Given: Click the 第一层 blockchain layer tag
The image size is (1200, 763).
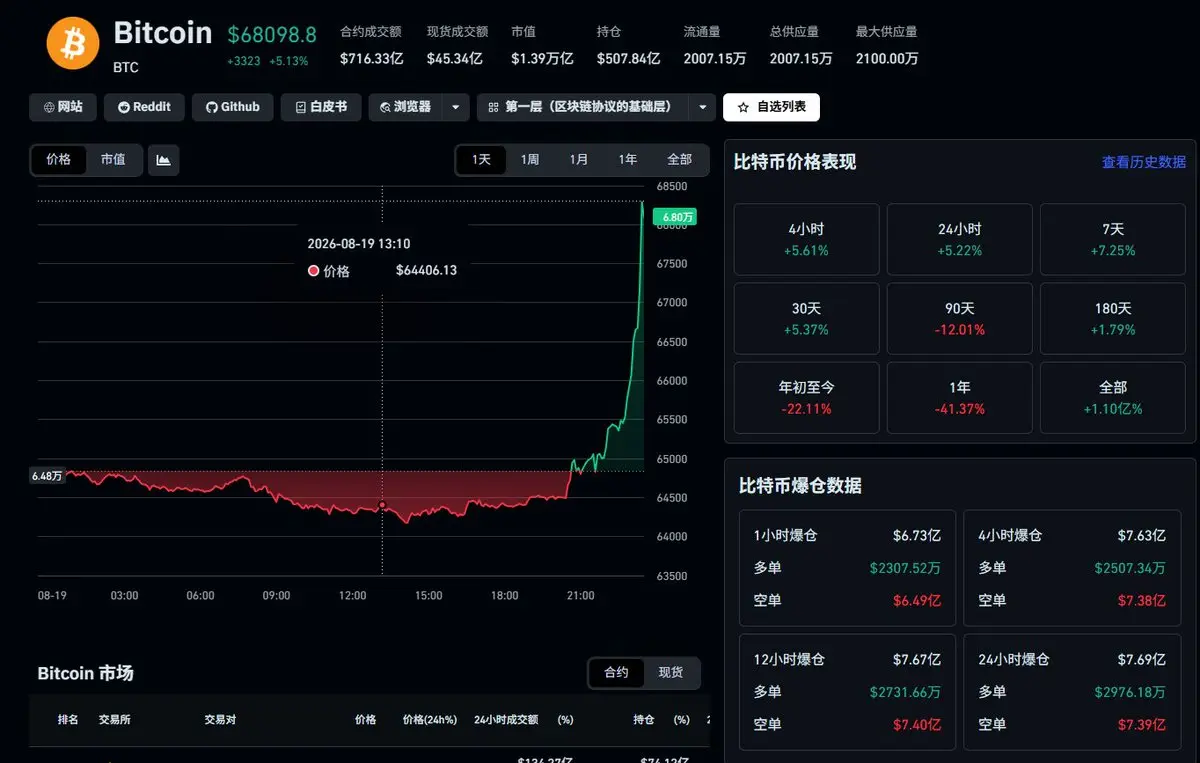Looking at the screenshot, I should click(583, 107).
